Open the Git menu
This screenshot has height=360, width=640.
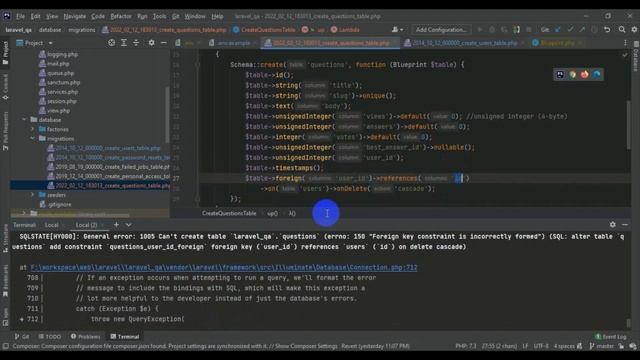[x=176, y=16]
